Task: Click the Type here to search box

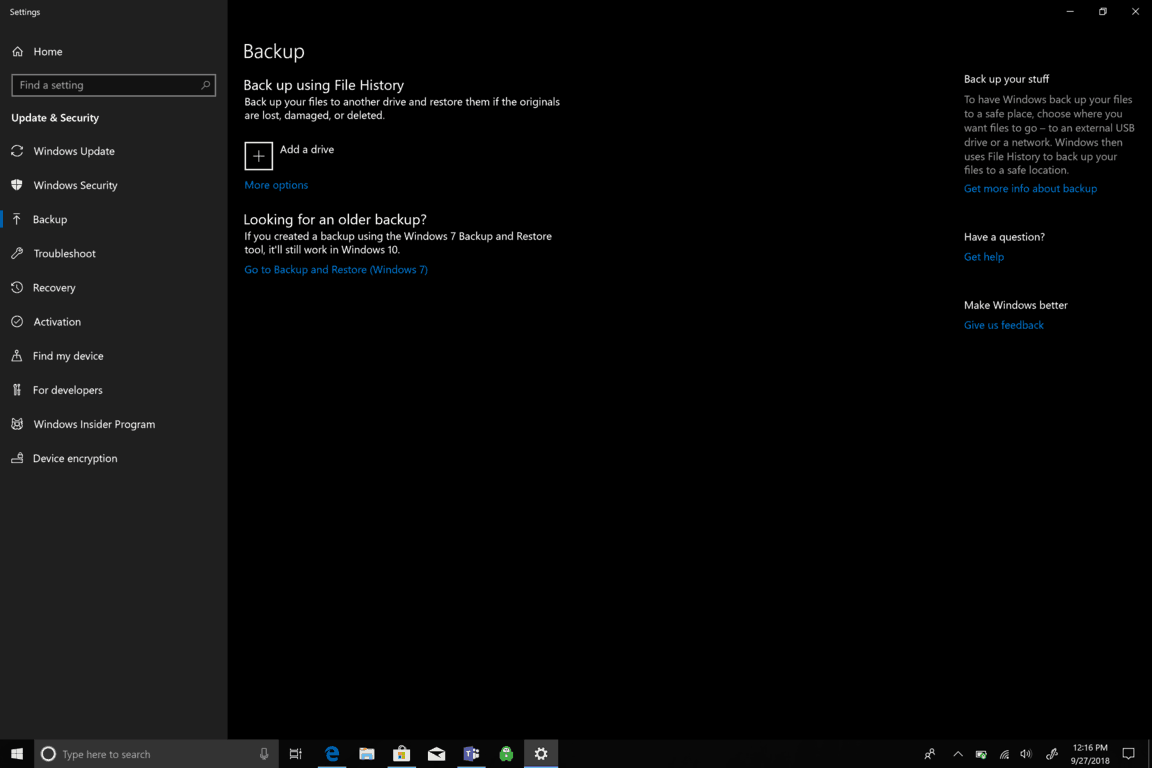Action: (156, 754)
